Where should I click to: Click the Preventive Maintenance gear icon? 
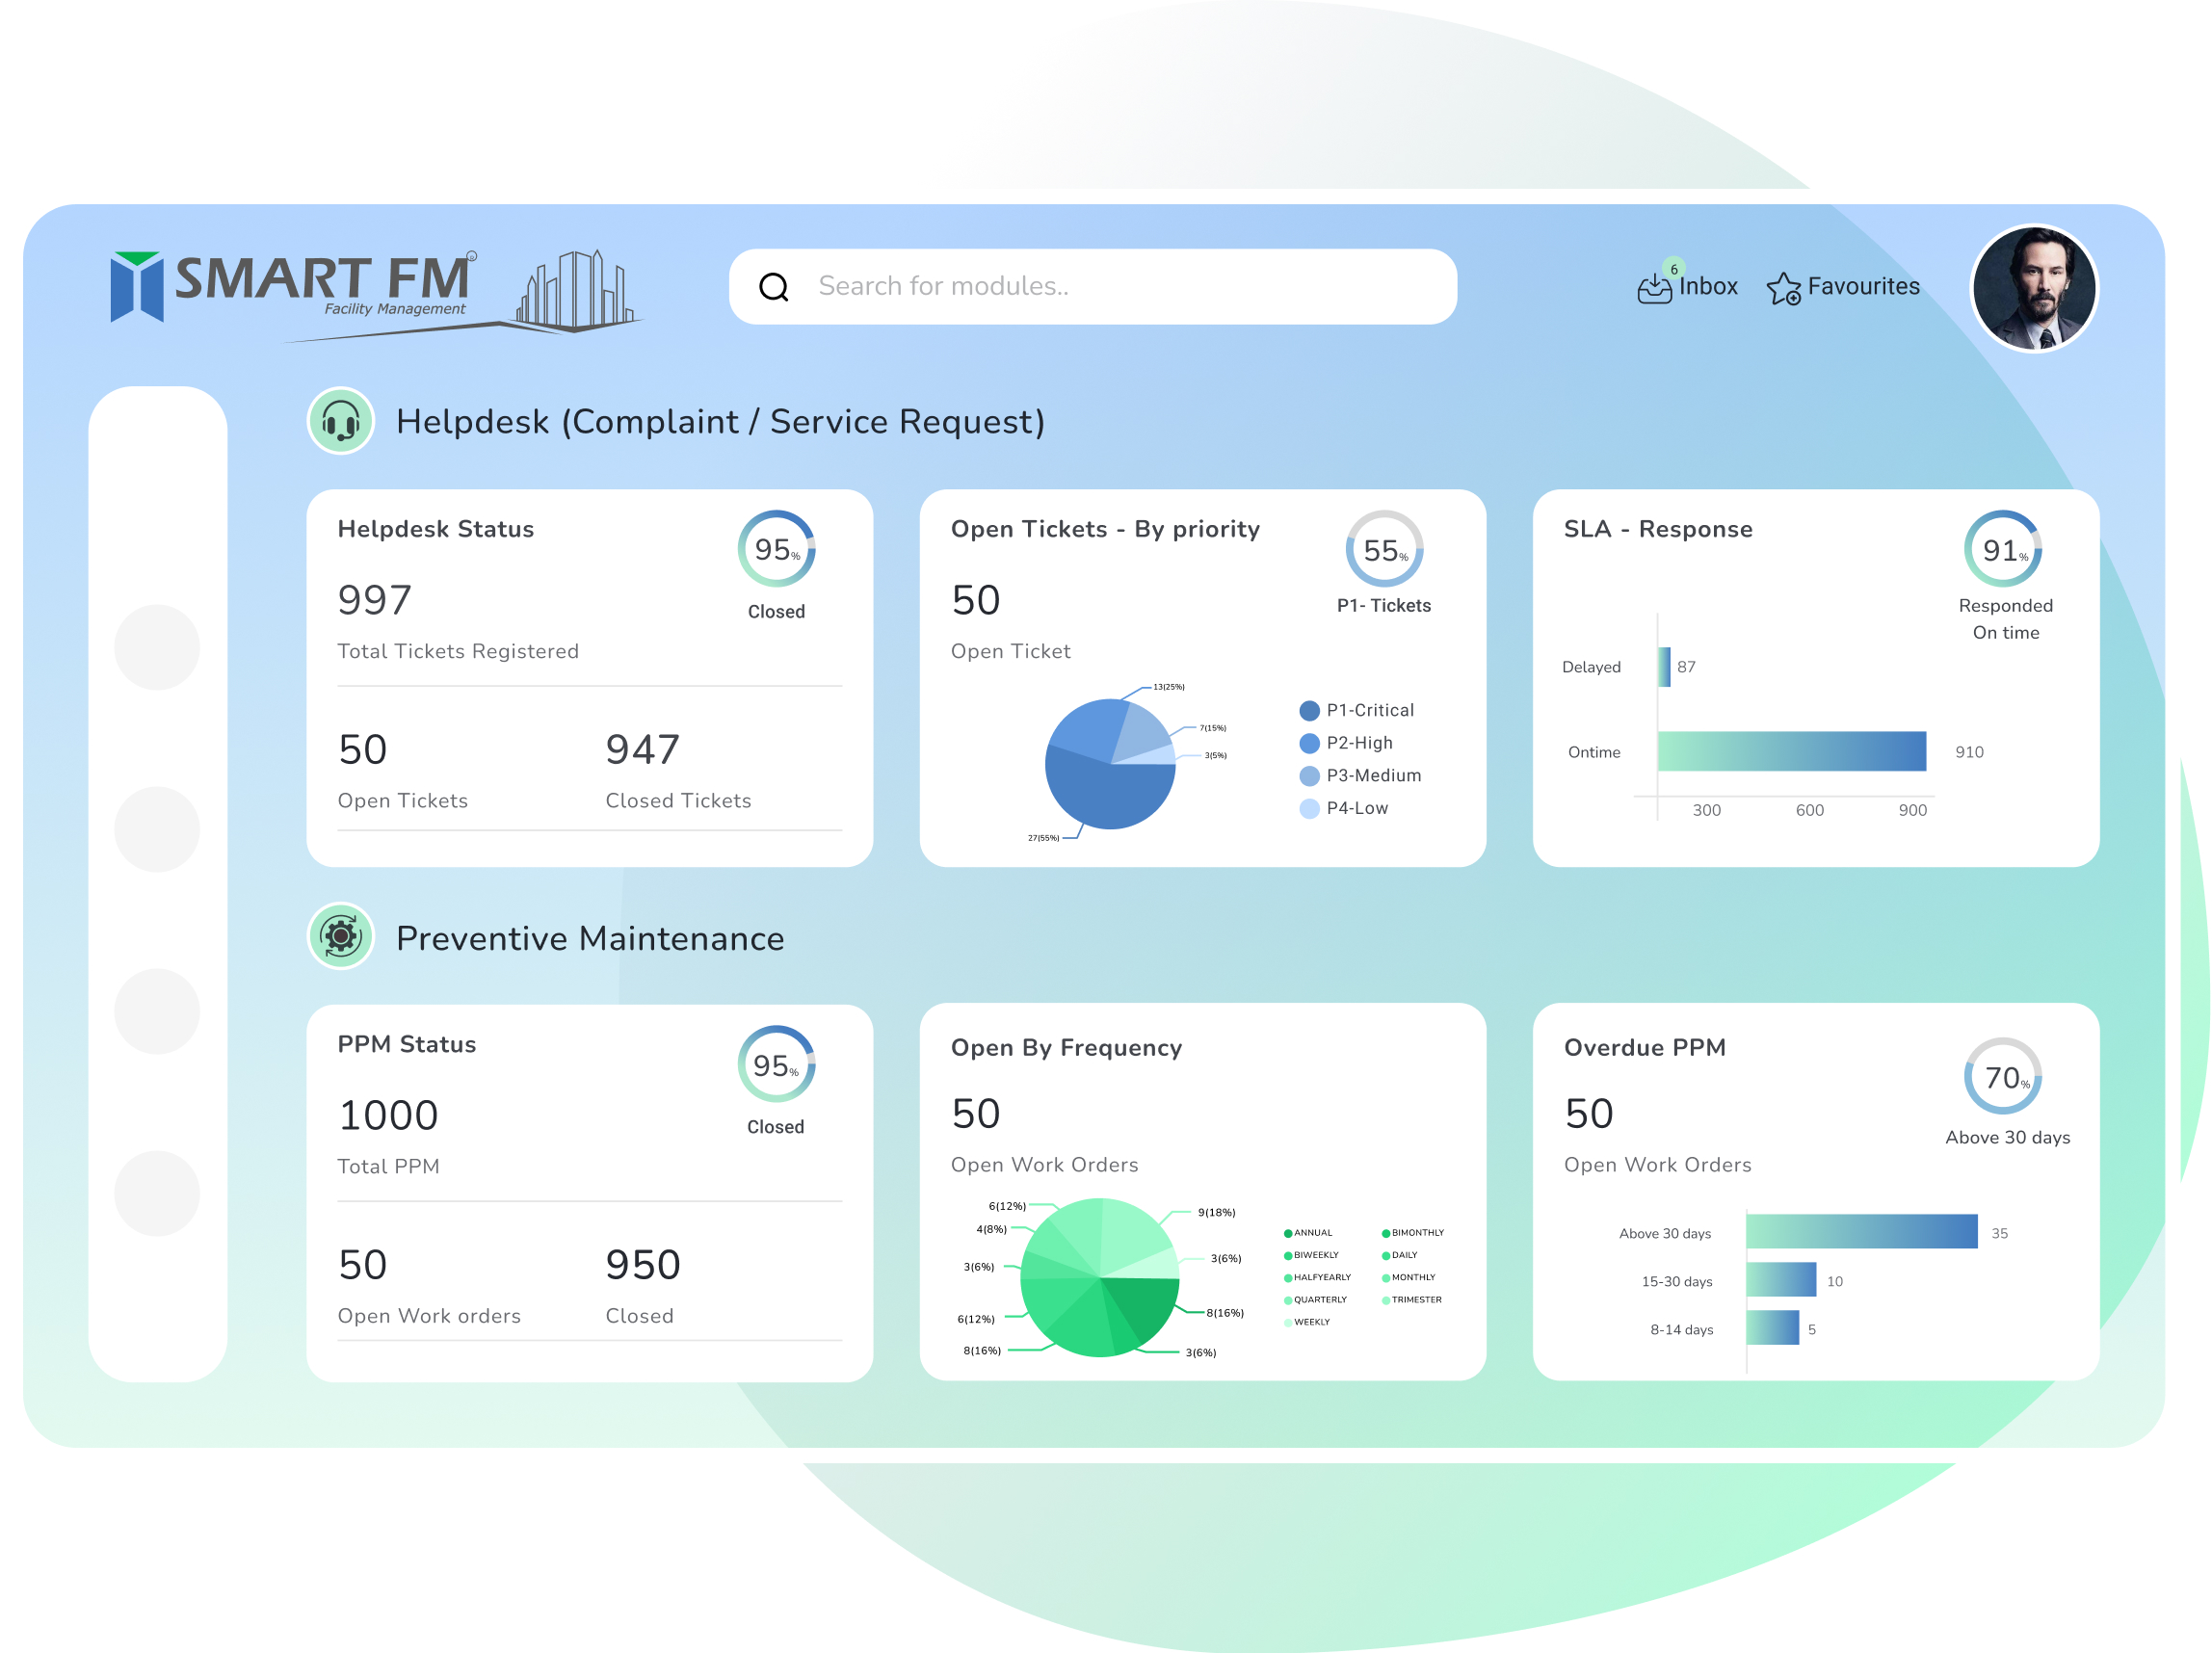pos(340,938)
